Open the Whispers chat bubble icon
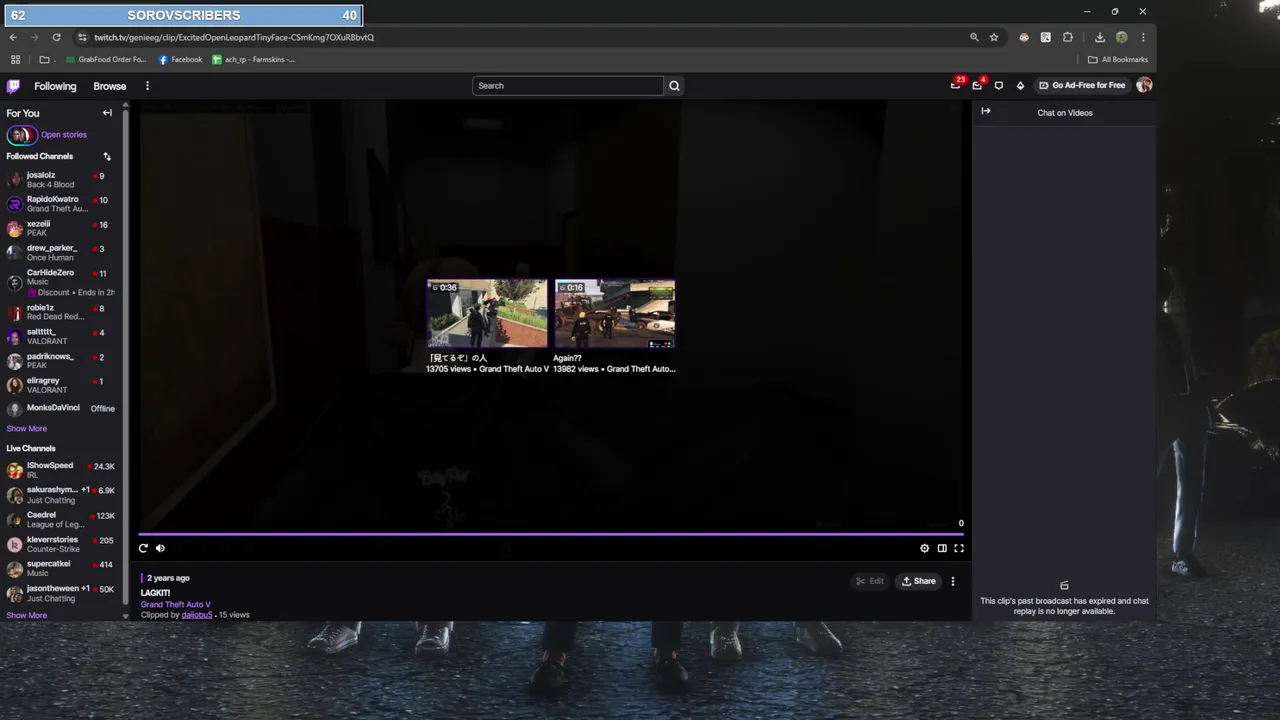Screen dimensions: 1280x720 click(998, 86)
